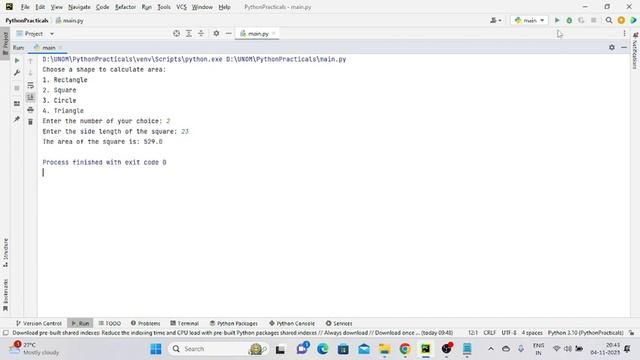Click the Windows Start button
The height and width of the screenshot is (360, 640).
156,349
